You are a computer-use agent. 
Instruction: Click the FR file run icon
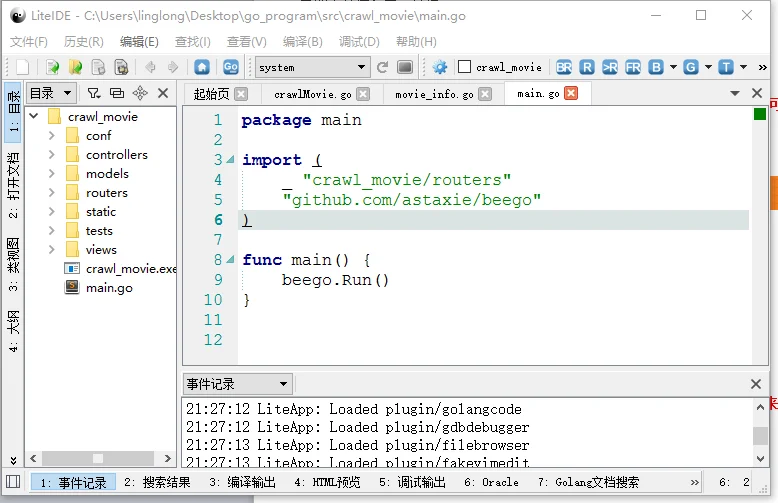point(633,67)
